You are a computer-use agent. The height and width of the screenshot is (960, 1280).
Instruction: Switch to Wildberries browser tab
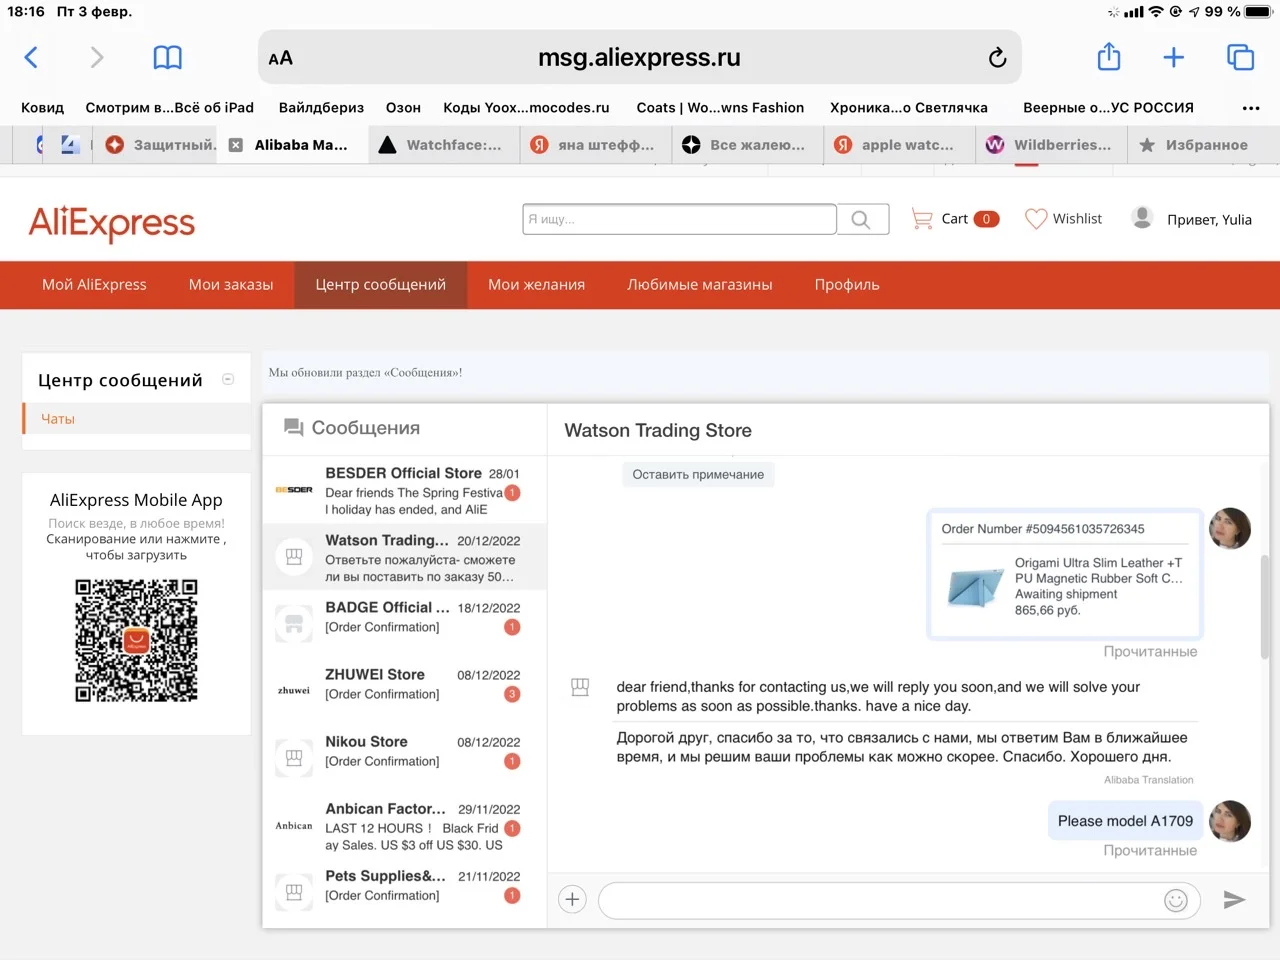[1052, 145]
